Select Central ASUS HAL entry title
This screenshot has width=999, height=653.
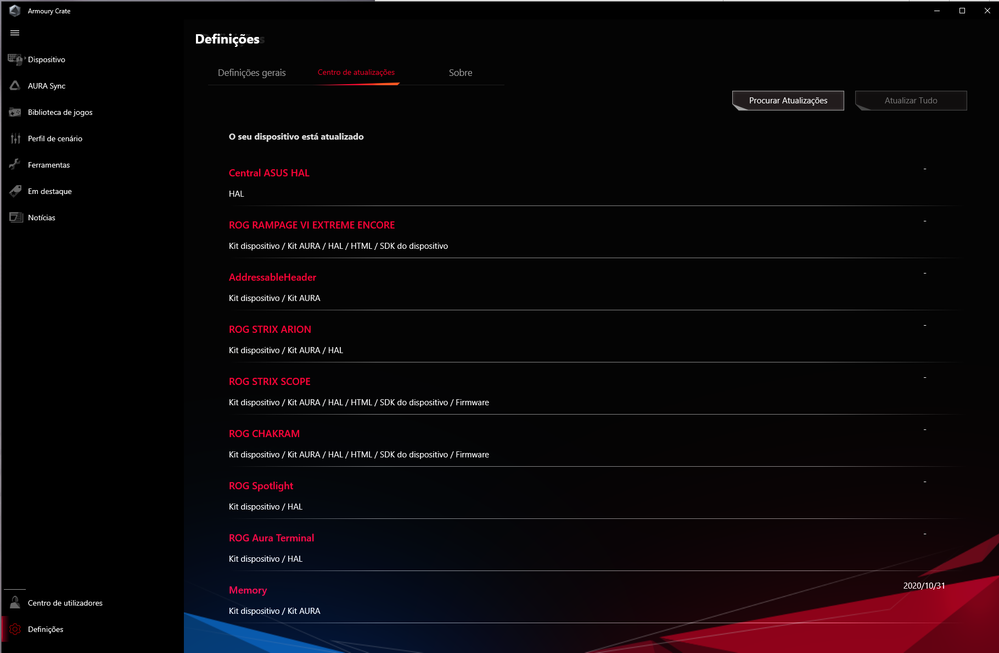tap(269, 173)
